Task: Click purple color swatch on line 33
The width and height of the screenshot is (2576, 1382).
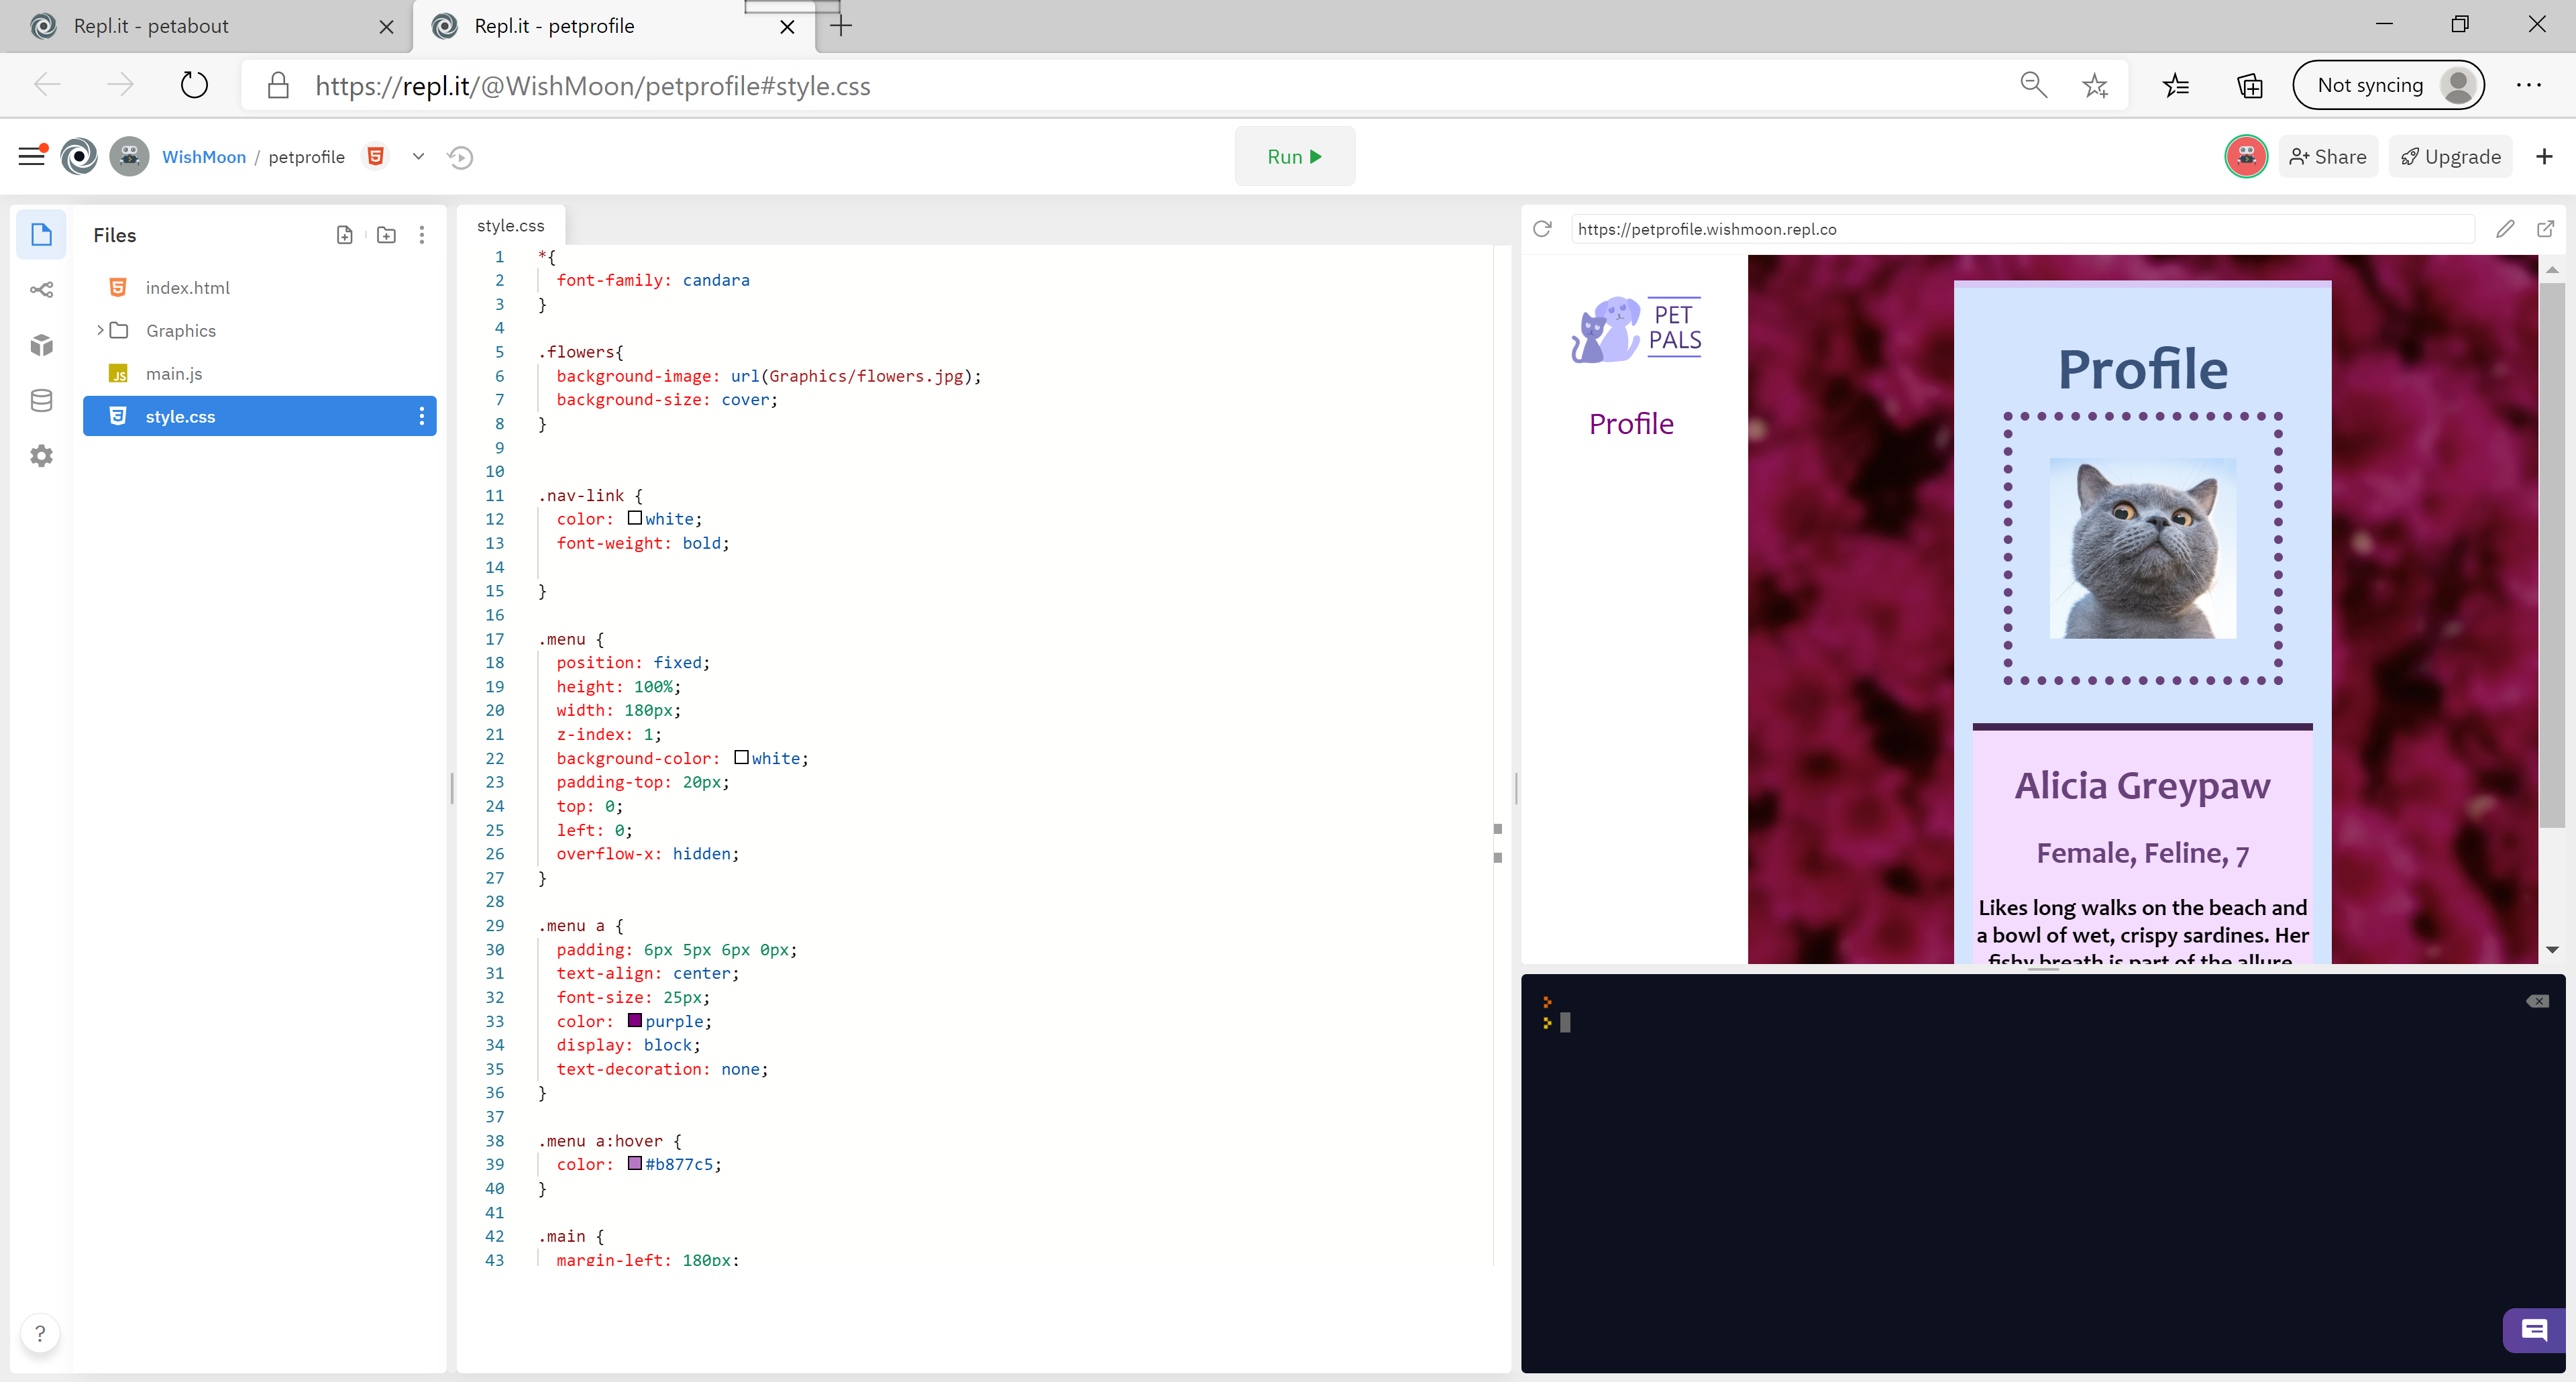Action: point(634,1020)
